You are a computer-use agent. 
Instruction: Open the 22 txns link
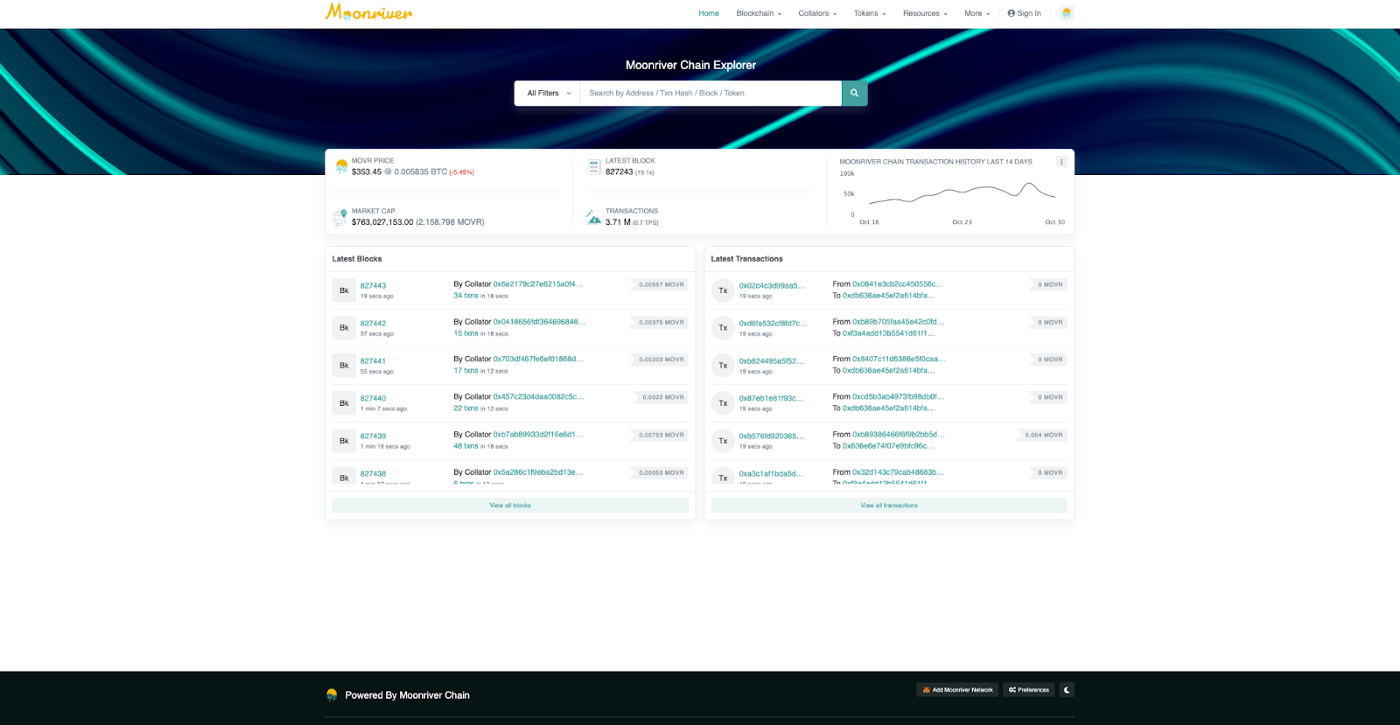coord(465,408)
